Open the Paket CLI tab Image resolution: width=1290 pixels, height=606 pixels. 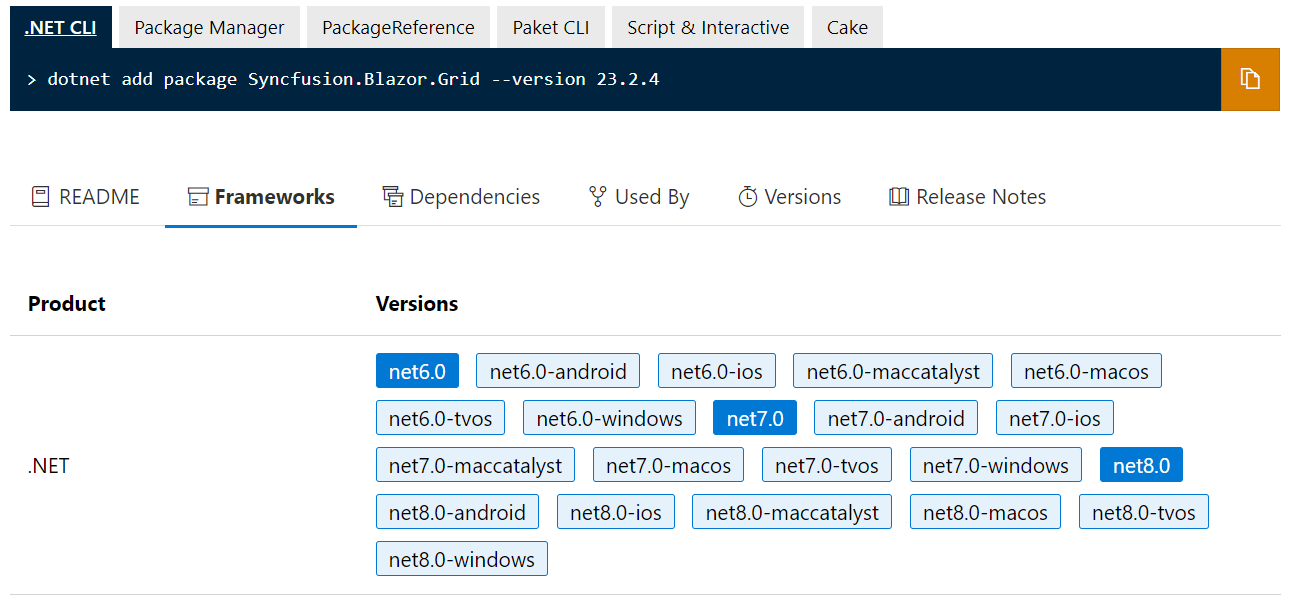click(551, 27)
